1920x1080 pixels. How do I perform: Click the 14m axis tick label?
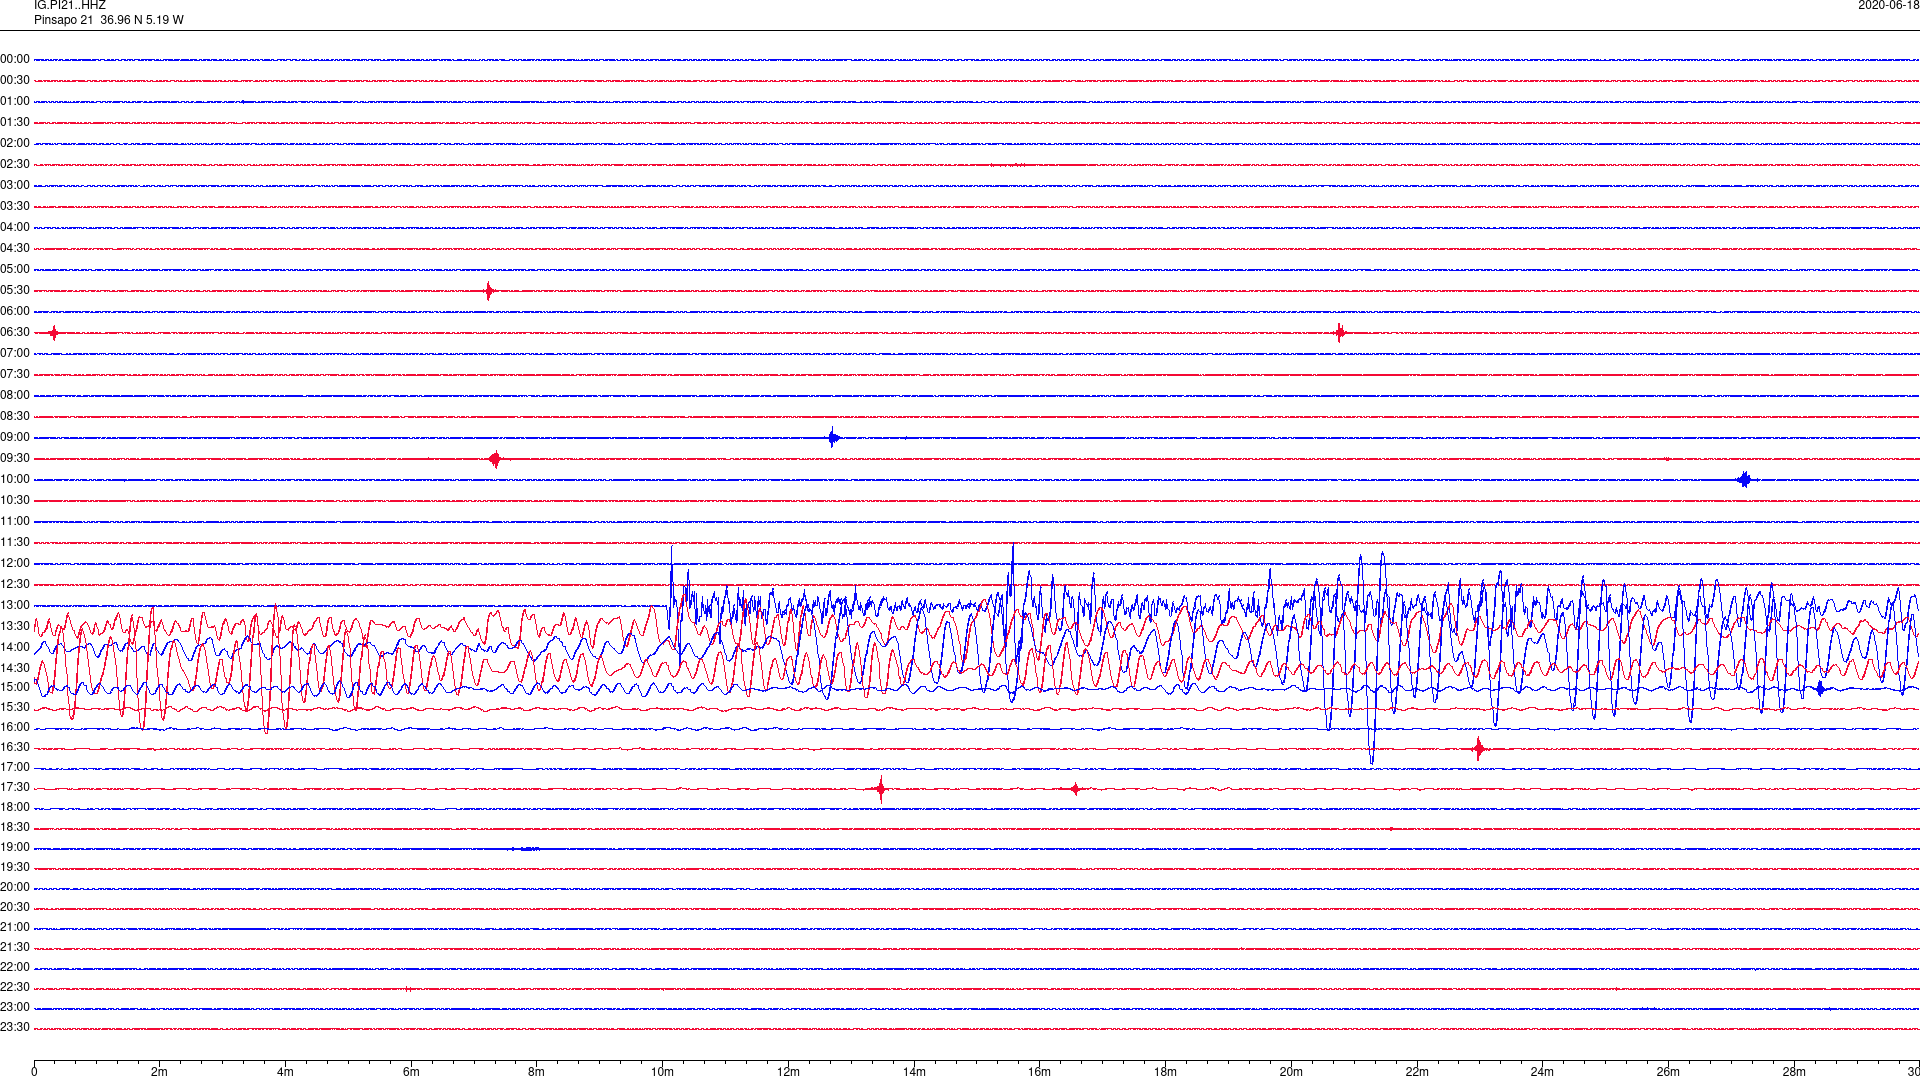(914, 1072)
